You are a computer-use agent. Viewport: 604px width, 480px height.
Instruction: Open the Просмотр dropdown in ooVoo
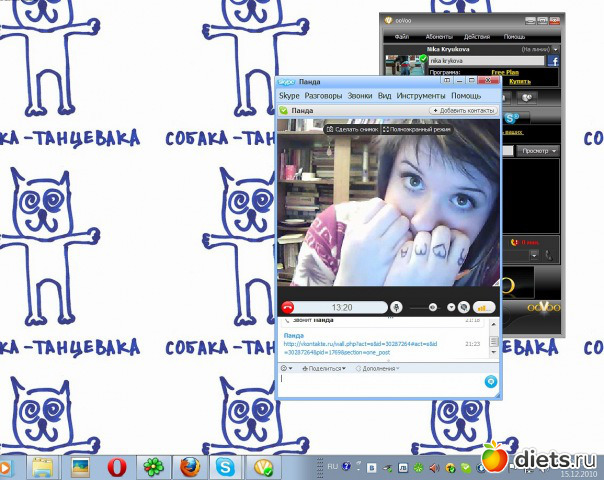tap(537, 150)
